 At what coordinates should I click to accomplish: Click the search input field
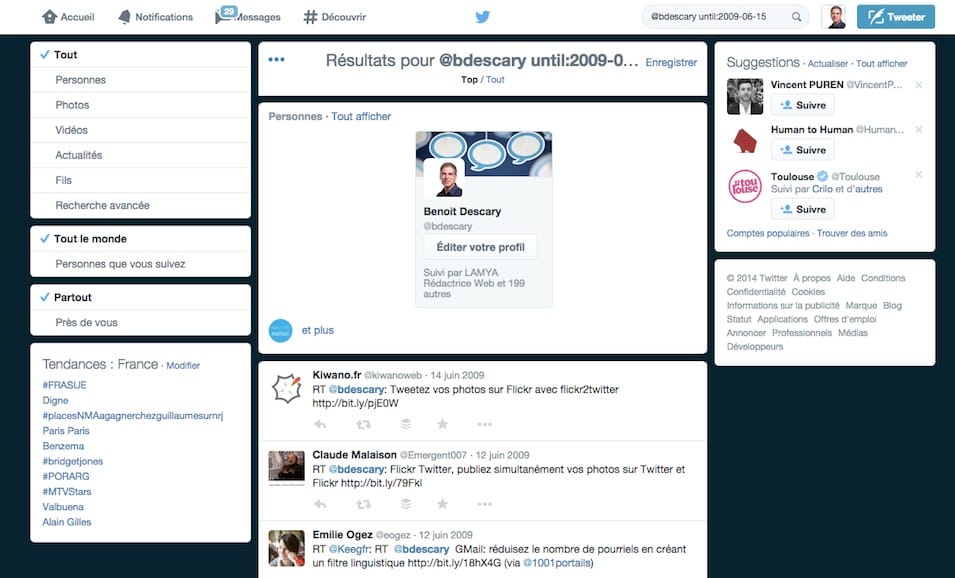[715, 17]
